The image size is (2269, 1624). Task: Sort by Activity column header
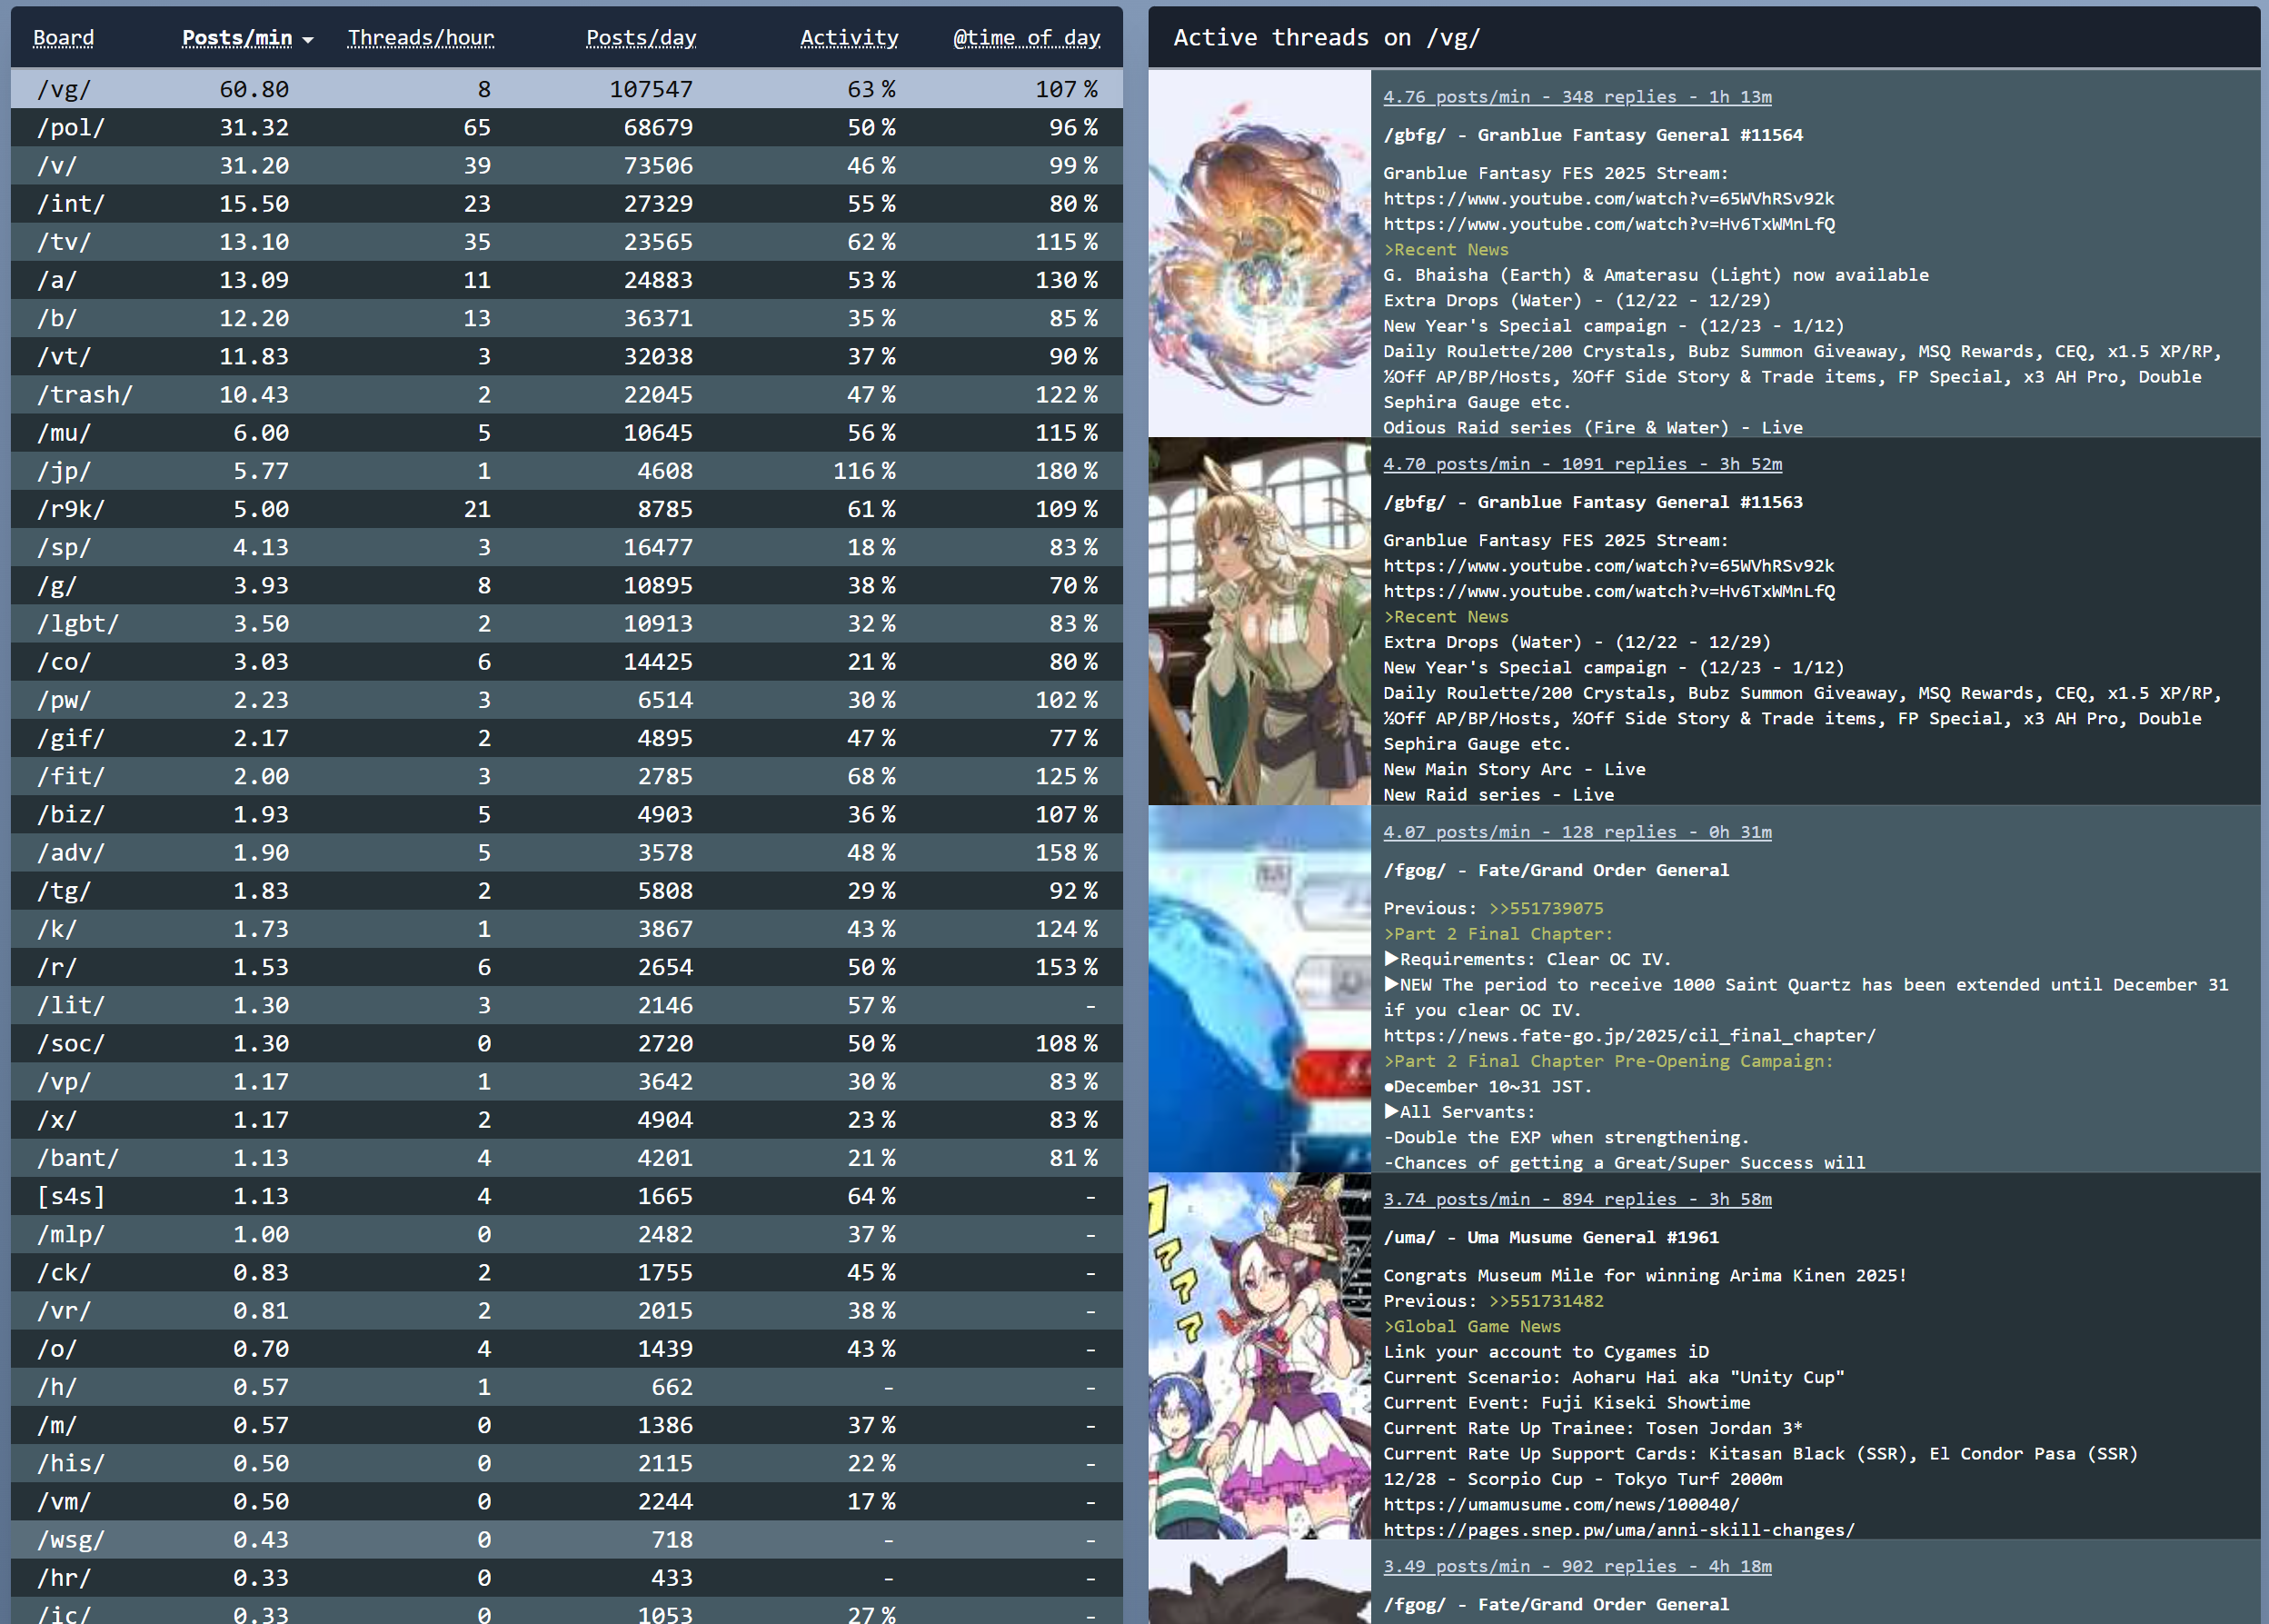coord(848,38)
